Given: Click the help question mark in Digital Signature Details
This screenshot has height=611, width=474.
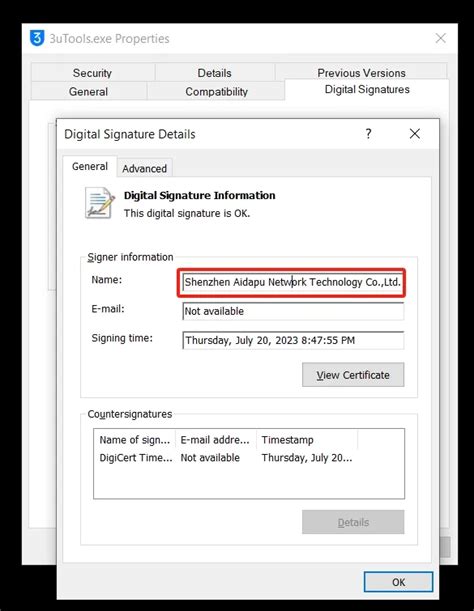Looking at the screenshot, I should click(368, 134).
